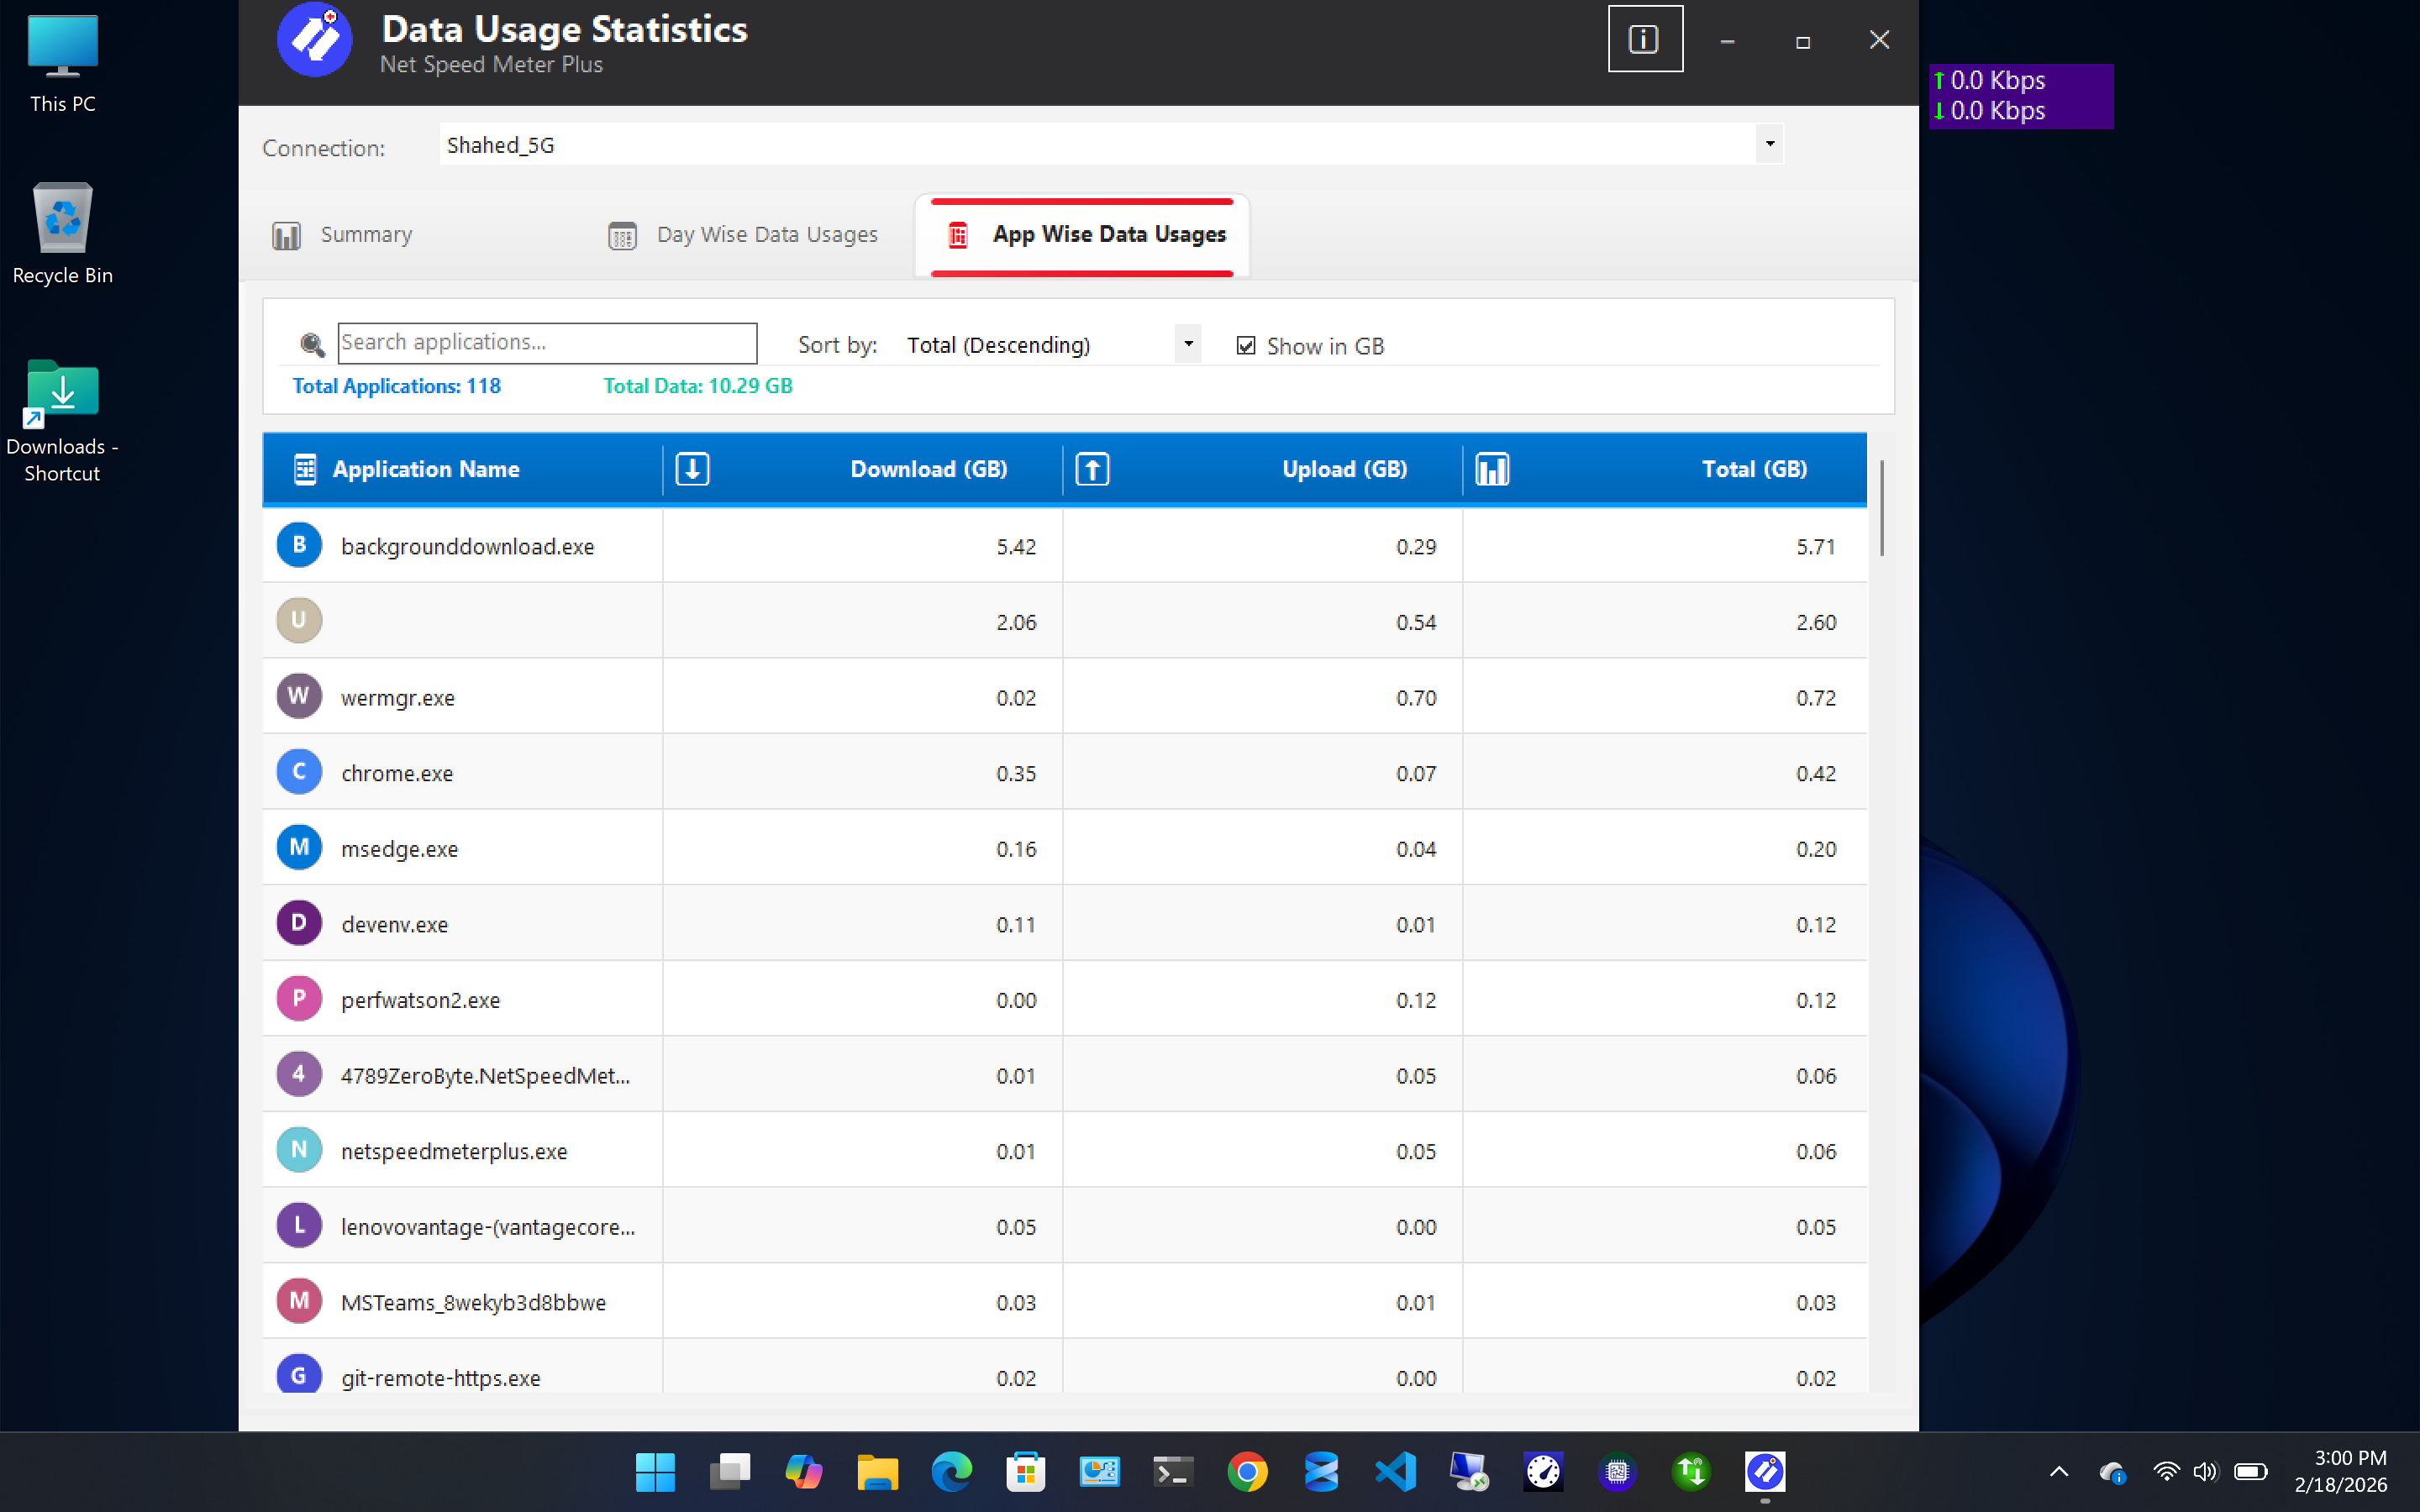Click the speedometer icon in the taskbar

pyautogui.click(x=1543, y=1471)
